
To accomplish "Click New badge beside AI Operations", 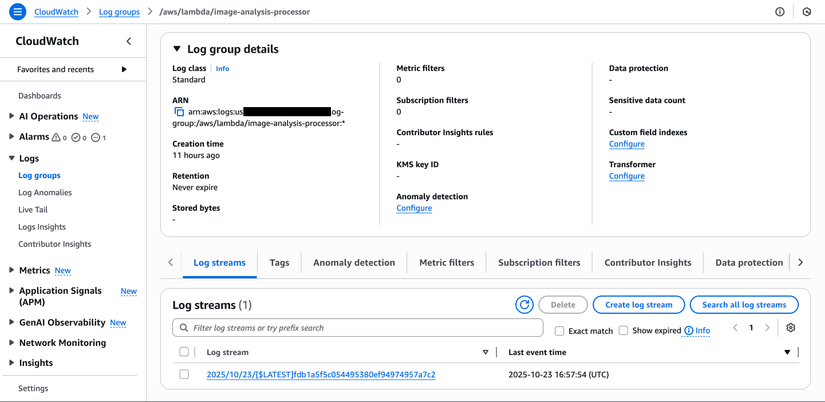I will pos(90,116).
